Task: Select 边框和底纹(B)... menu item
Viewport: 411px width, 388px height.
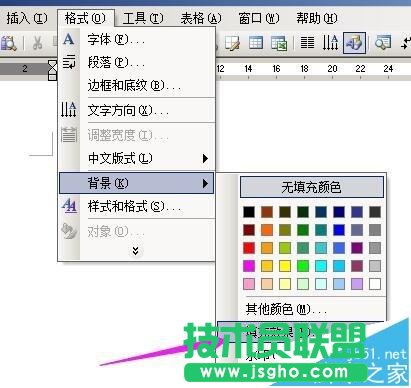Action: pos(137,85)
